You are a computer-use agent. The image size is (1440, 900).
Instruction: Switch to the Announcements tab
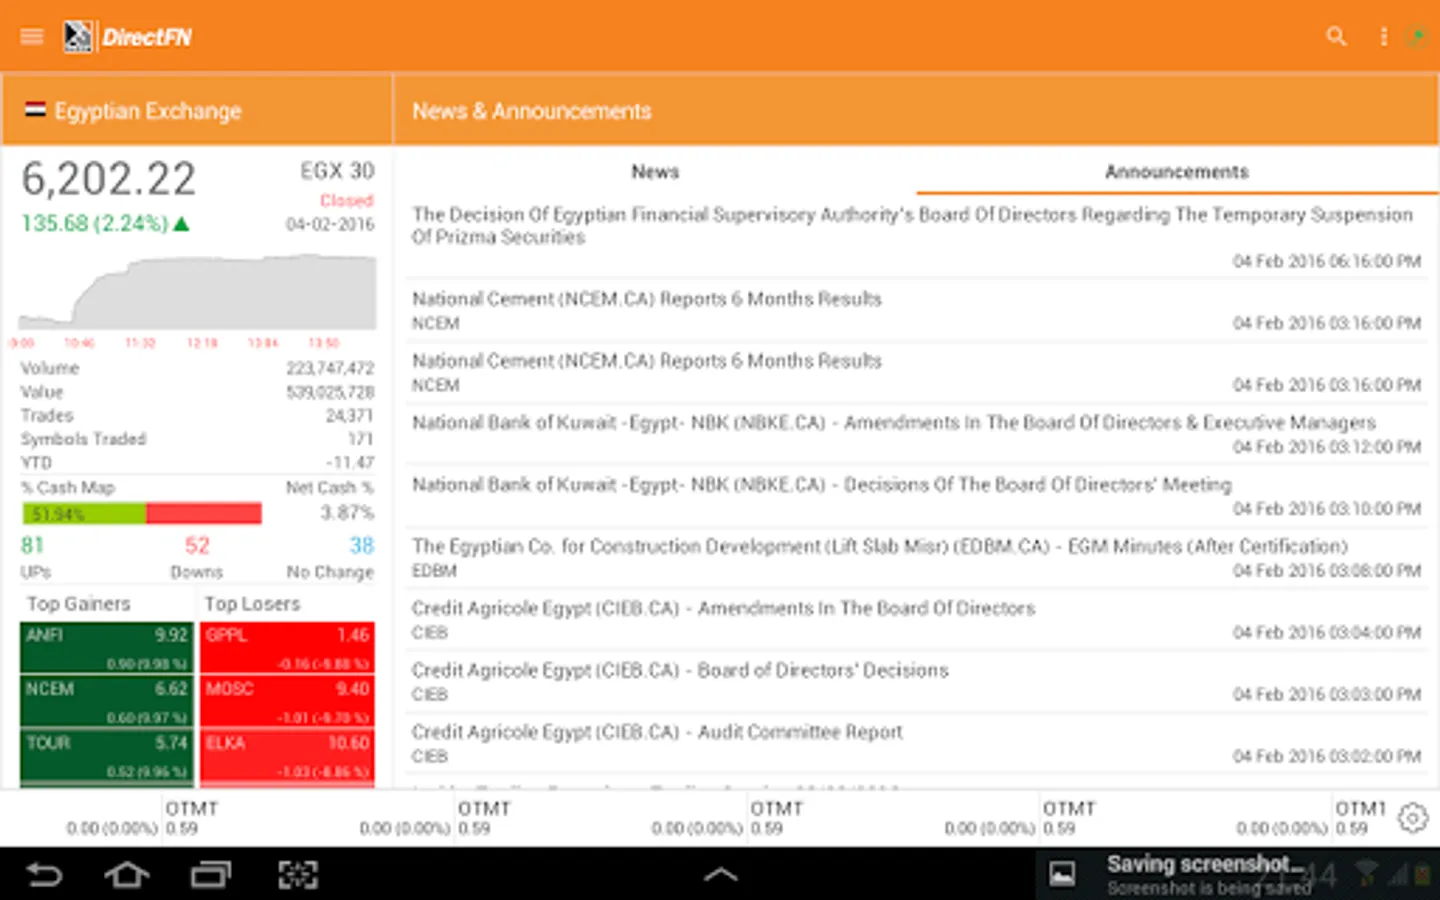[1177, 172]
